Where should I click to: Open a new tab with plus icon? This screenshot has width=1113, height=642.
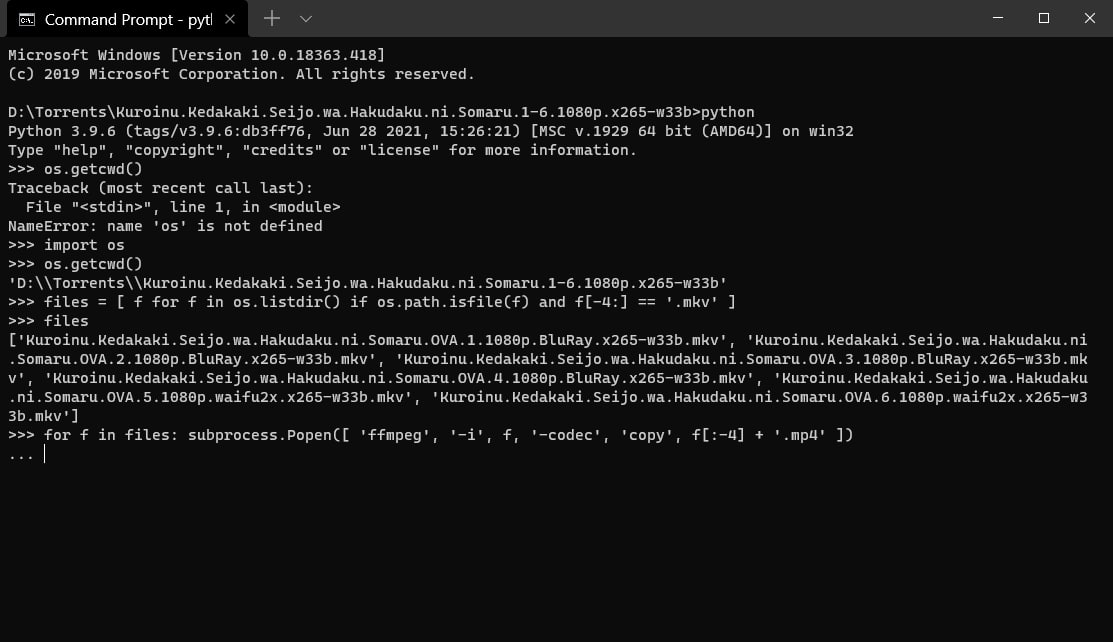(x=271, y=19)
